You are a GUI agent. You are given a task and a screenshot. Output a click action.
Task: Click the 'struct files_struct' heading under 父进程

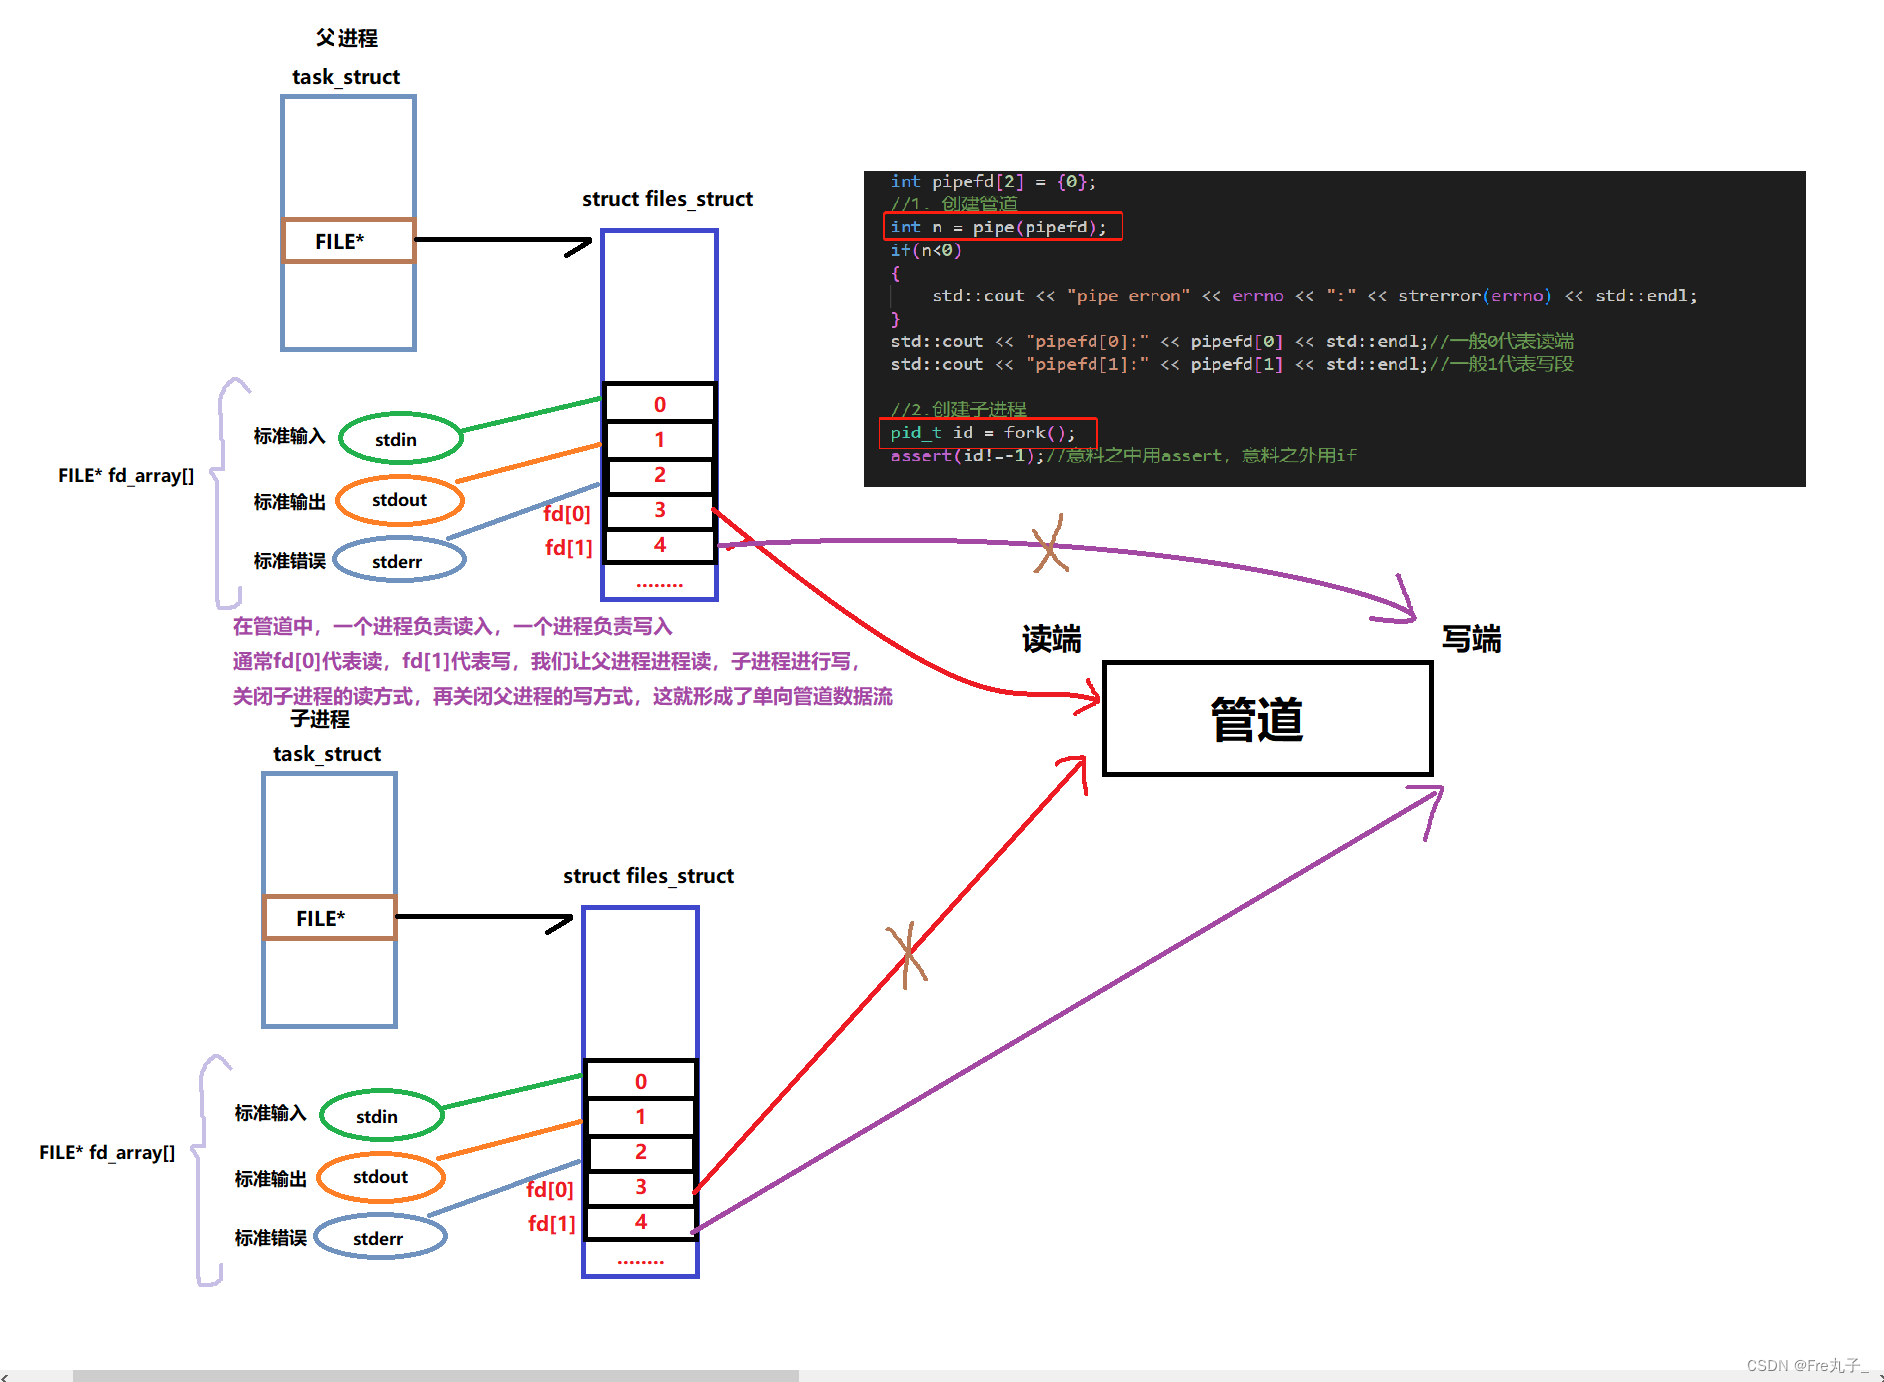point(667,199)
